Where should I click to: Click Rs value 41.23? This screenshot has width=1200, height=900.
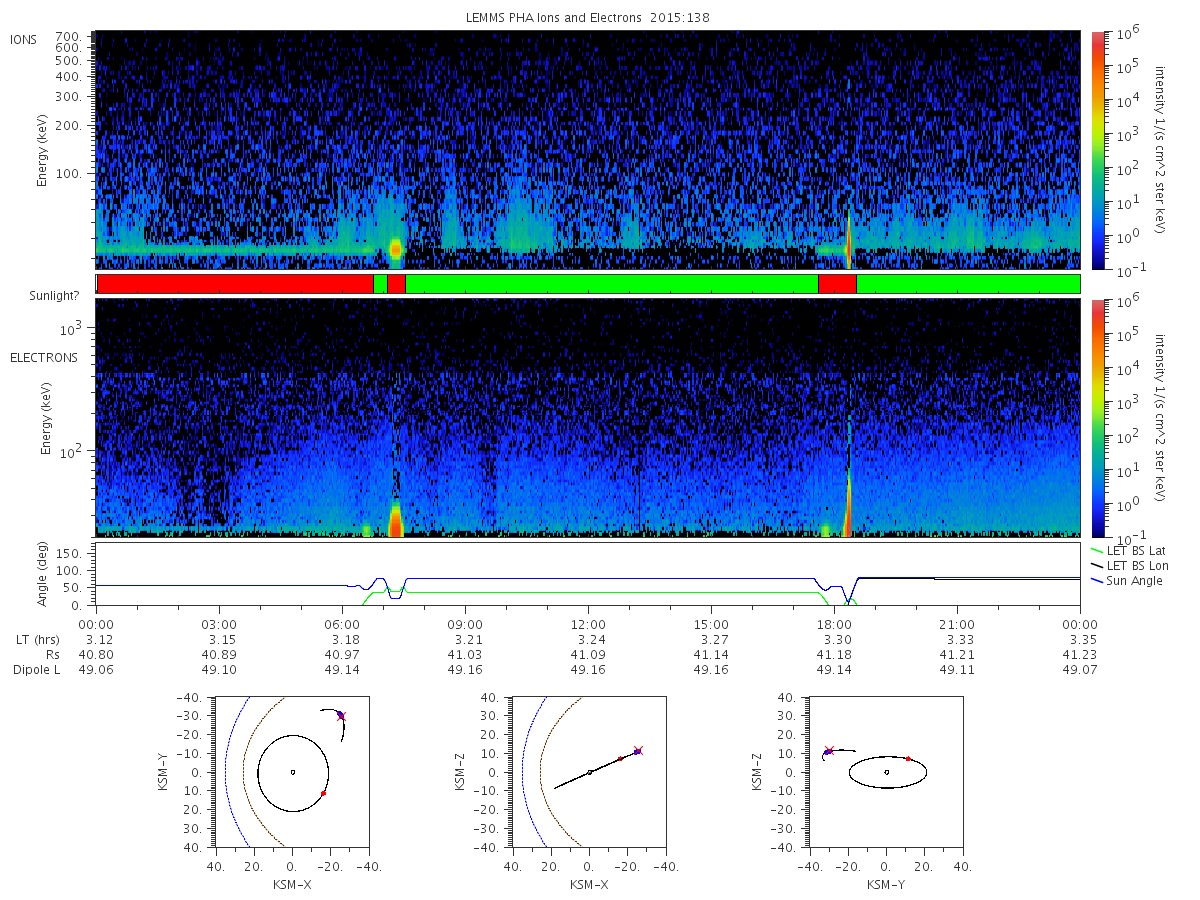click(x=1080, y=654)
